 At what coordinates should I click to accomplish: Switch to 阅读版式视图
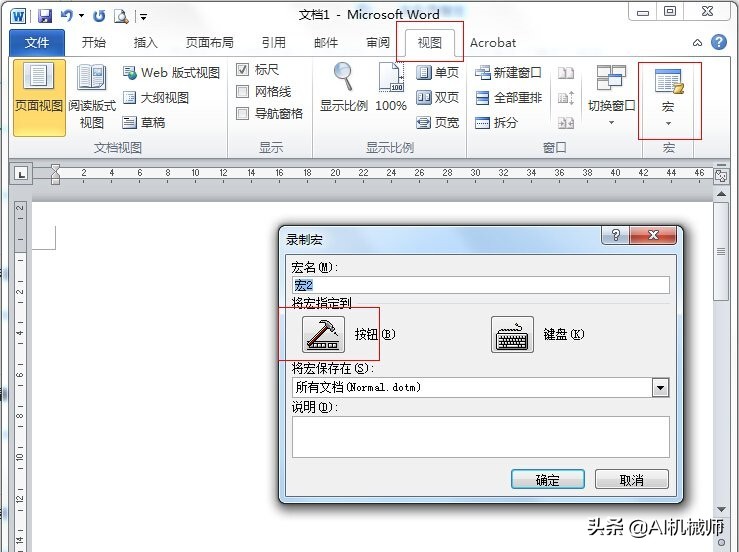91,98
